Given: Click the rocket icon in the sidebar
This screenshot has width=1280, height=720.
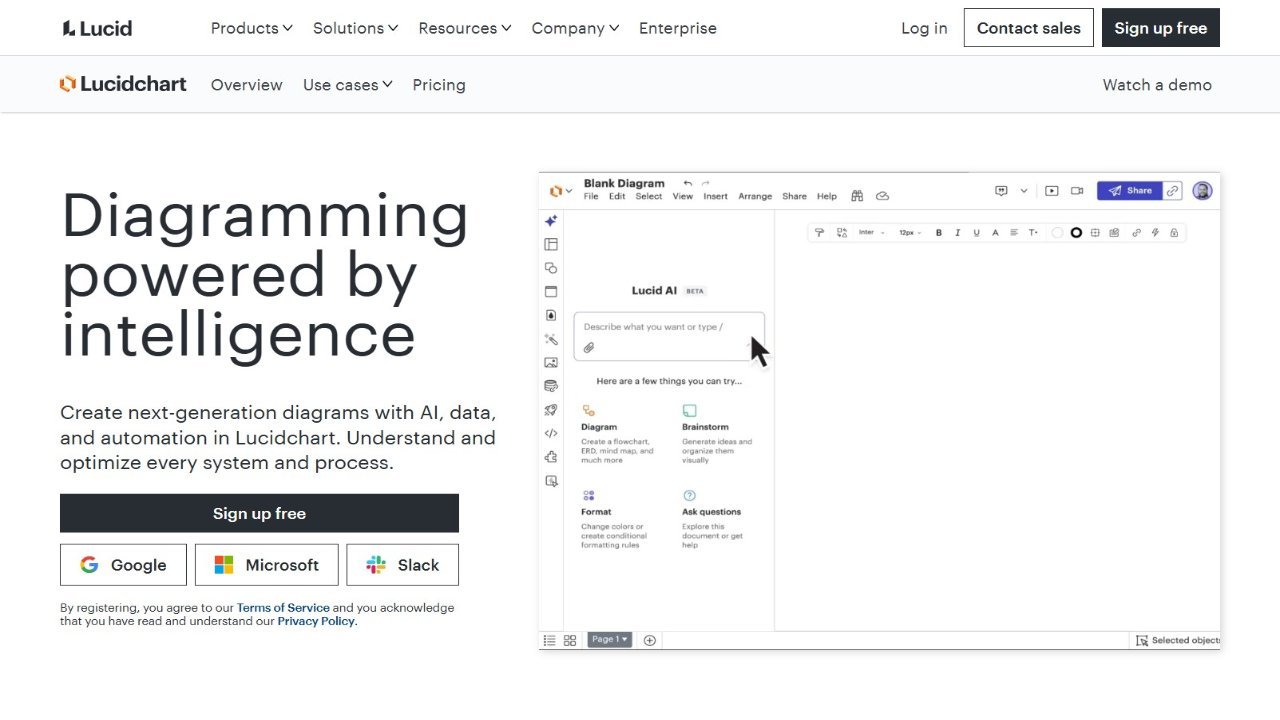Looking at the screenshot, I should coord(551,410).
